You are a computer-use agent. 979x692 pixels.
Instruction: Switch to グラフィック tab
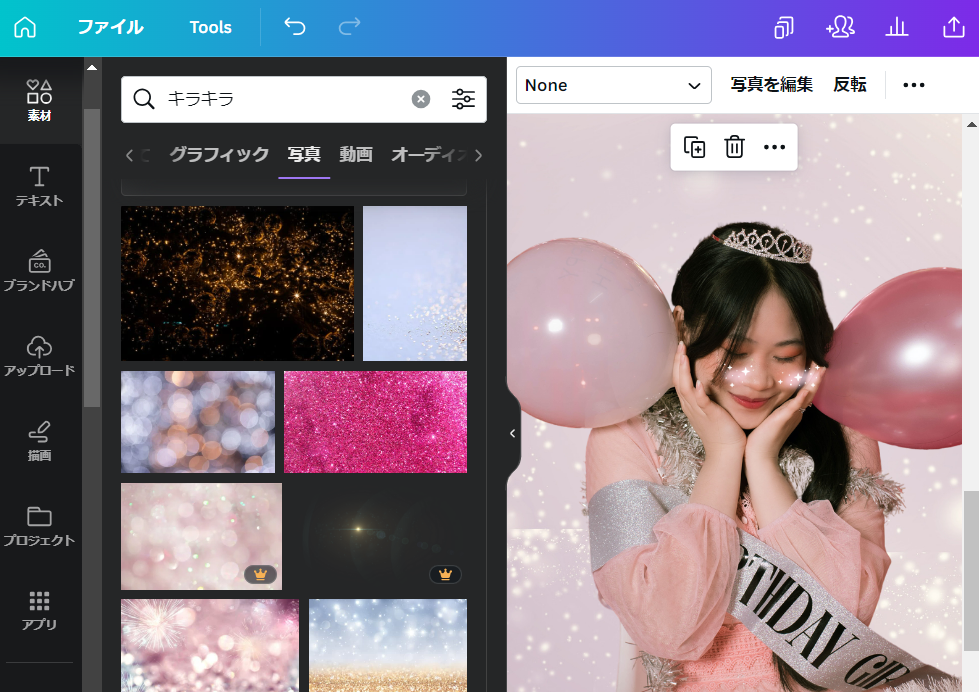[219, 154]
